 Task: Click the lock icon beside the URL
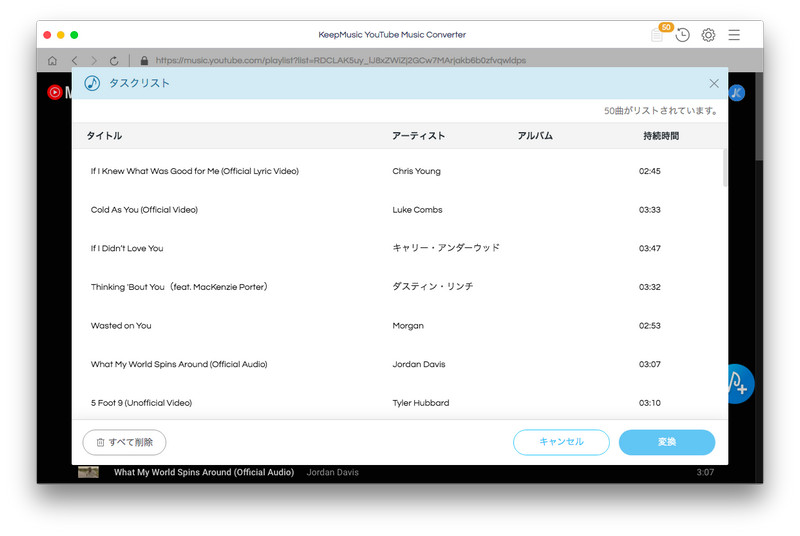coord(144,61)
